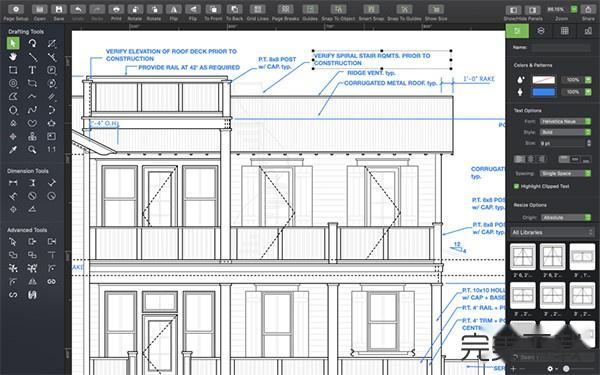The height and width of the screenshot is (375, 600).
Task: Toggle the left Show/Hide Panels button
Action: [514, 10]
